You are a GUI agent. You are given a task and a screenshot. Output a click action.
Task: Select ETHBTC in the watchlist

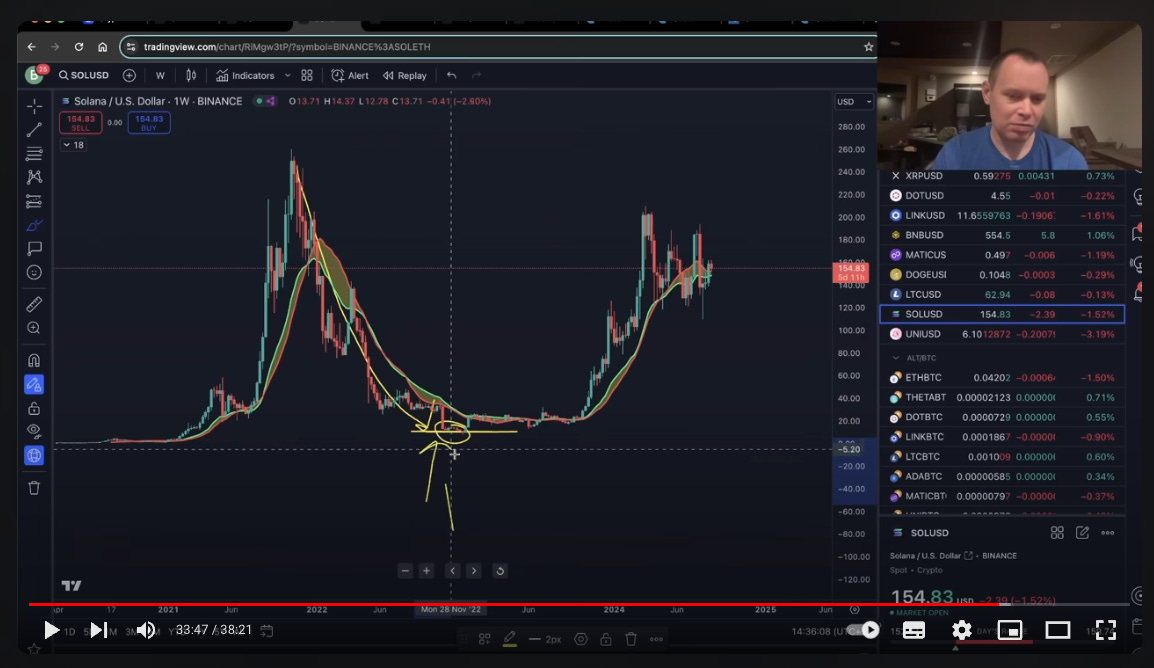pos(1002,377)
